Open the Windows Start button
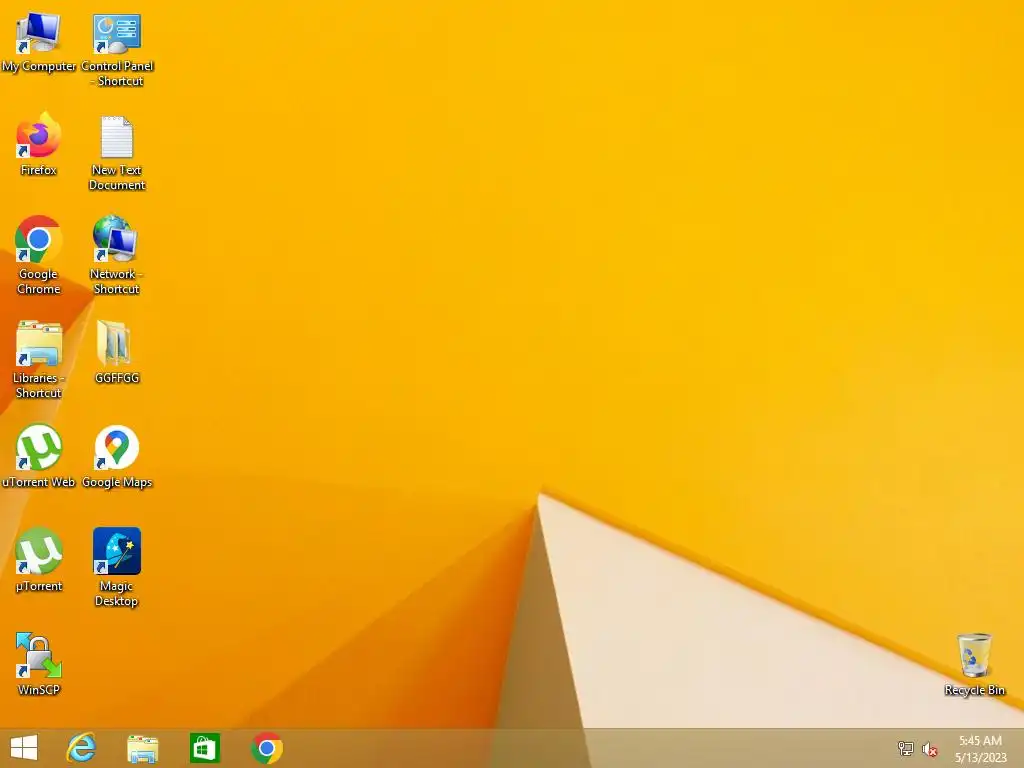 pyautogui.click(x=24, y=748)
